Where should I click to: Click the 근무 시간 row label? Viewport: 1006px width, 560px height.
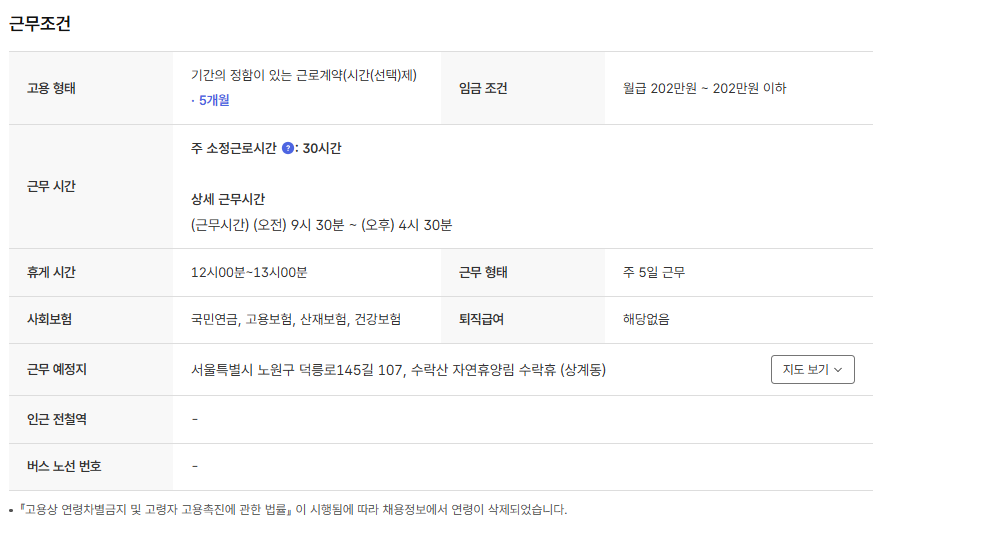click(51, 187)
